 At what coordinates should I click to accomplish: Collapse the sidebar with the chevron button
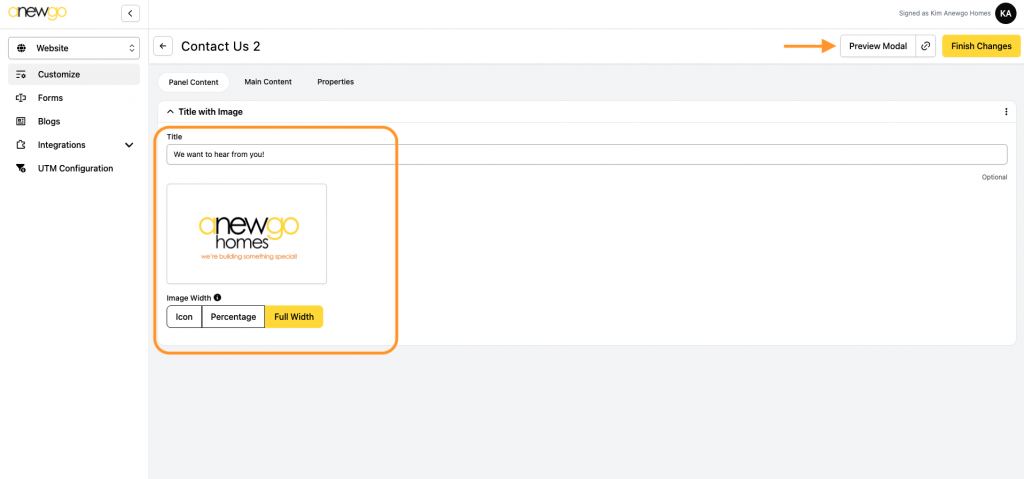tap(130, 13)
